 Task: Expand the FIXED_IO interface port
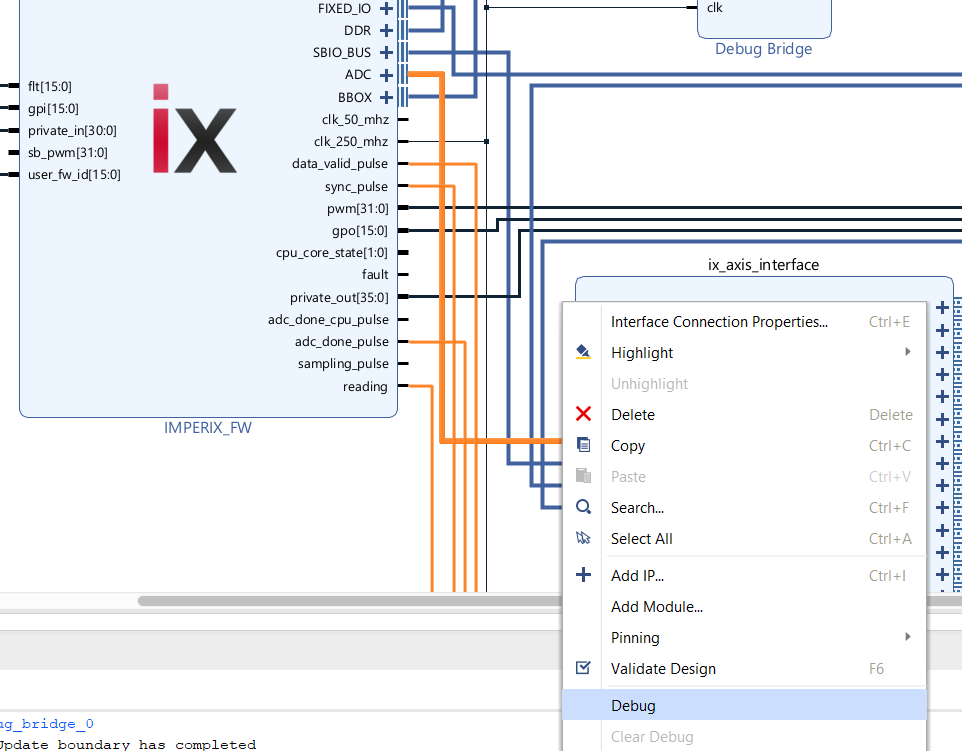(386, 9)
